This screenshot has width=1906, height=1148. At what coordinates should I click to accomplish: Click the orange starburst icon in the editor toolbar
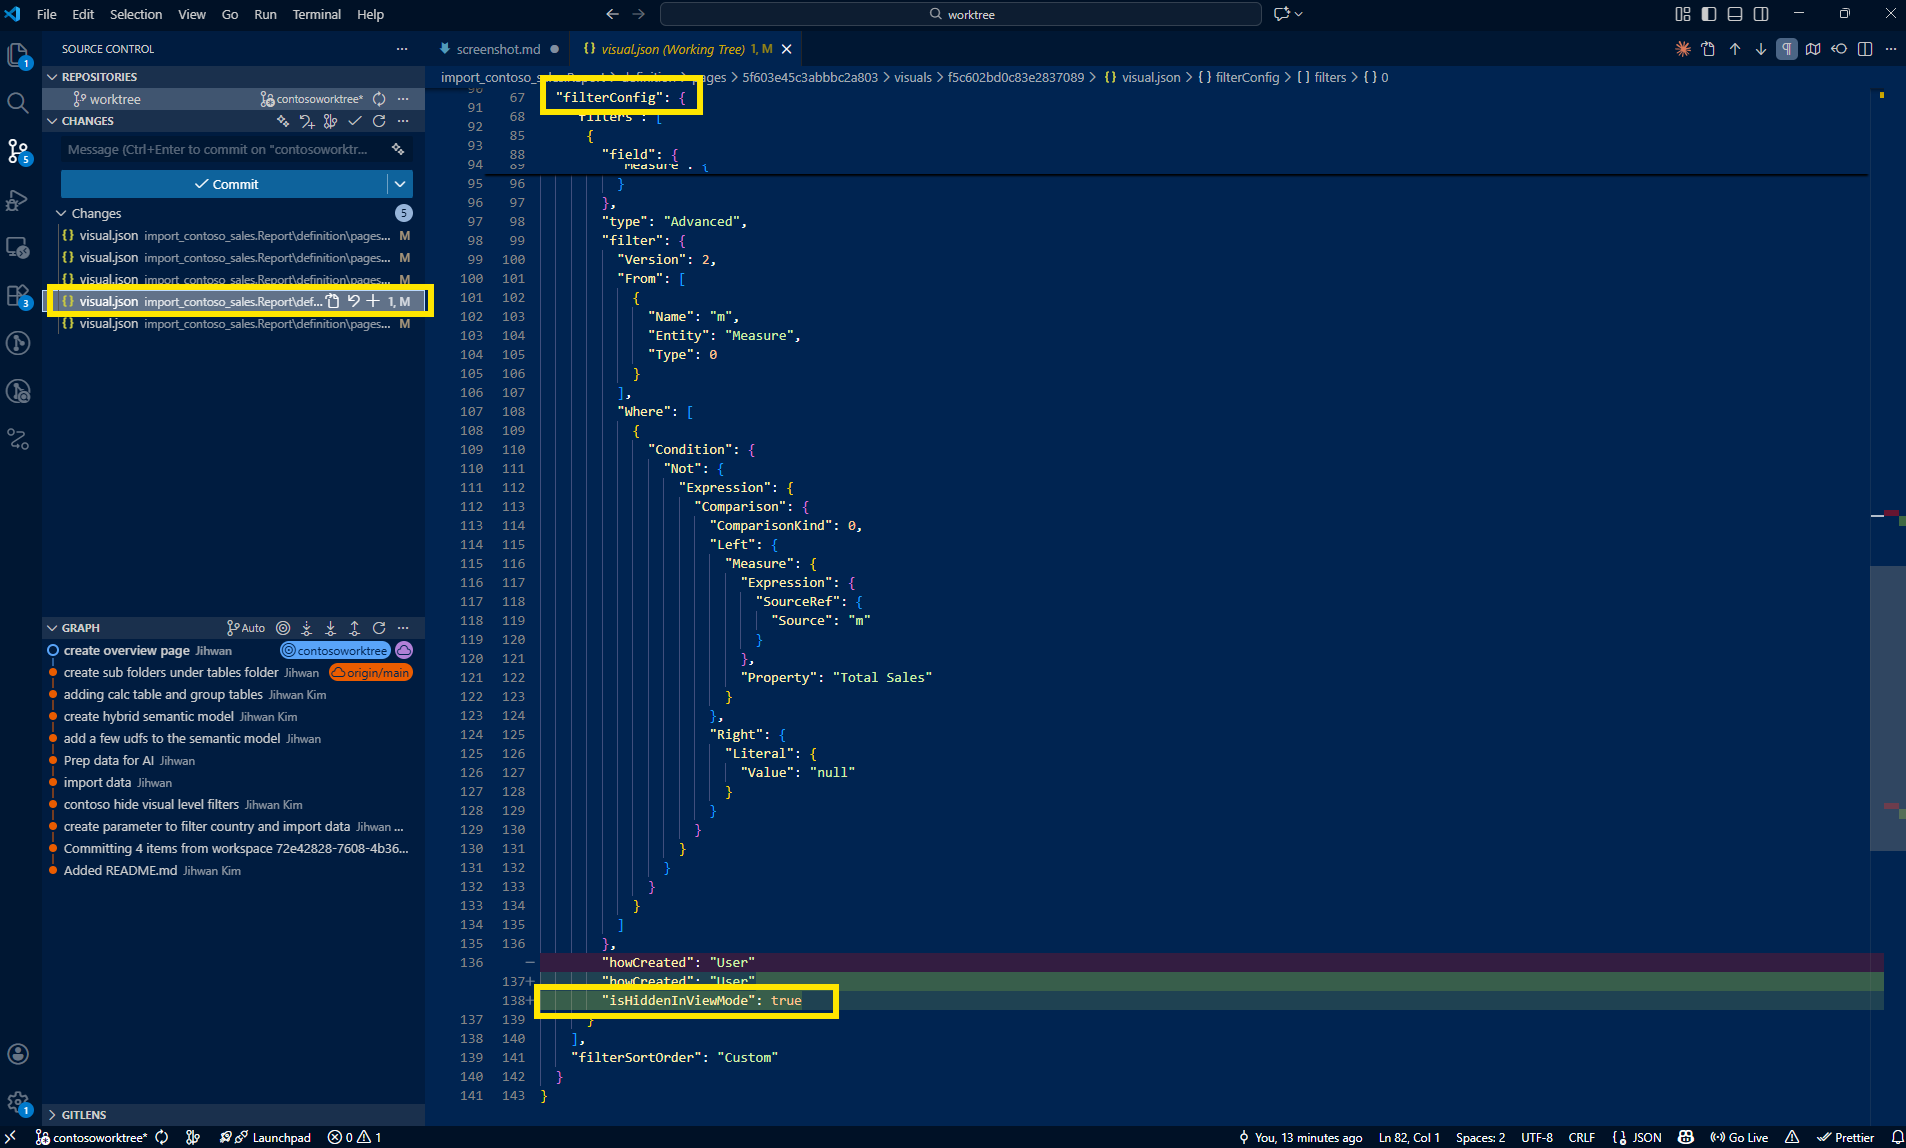(1683, 49)
